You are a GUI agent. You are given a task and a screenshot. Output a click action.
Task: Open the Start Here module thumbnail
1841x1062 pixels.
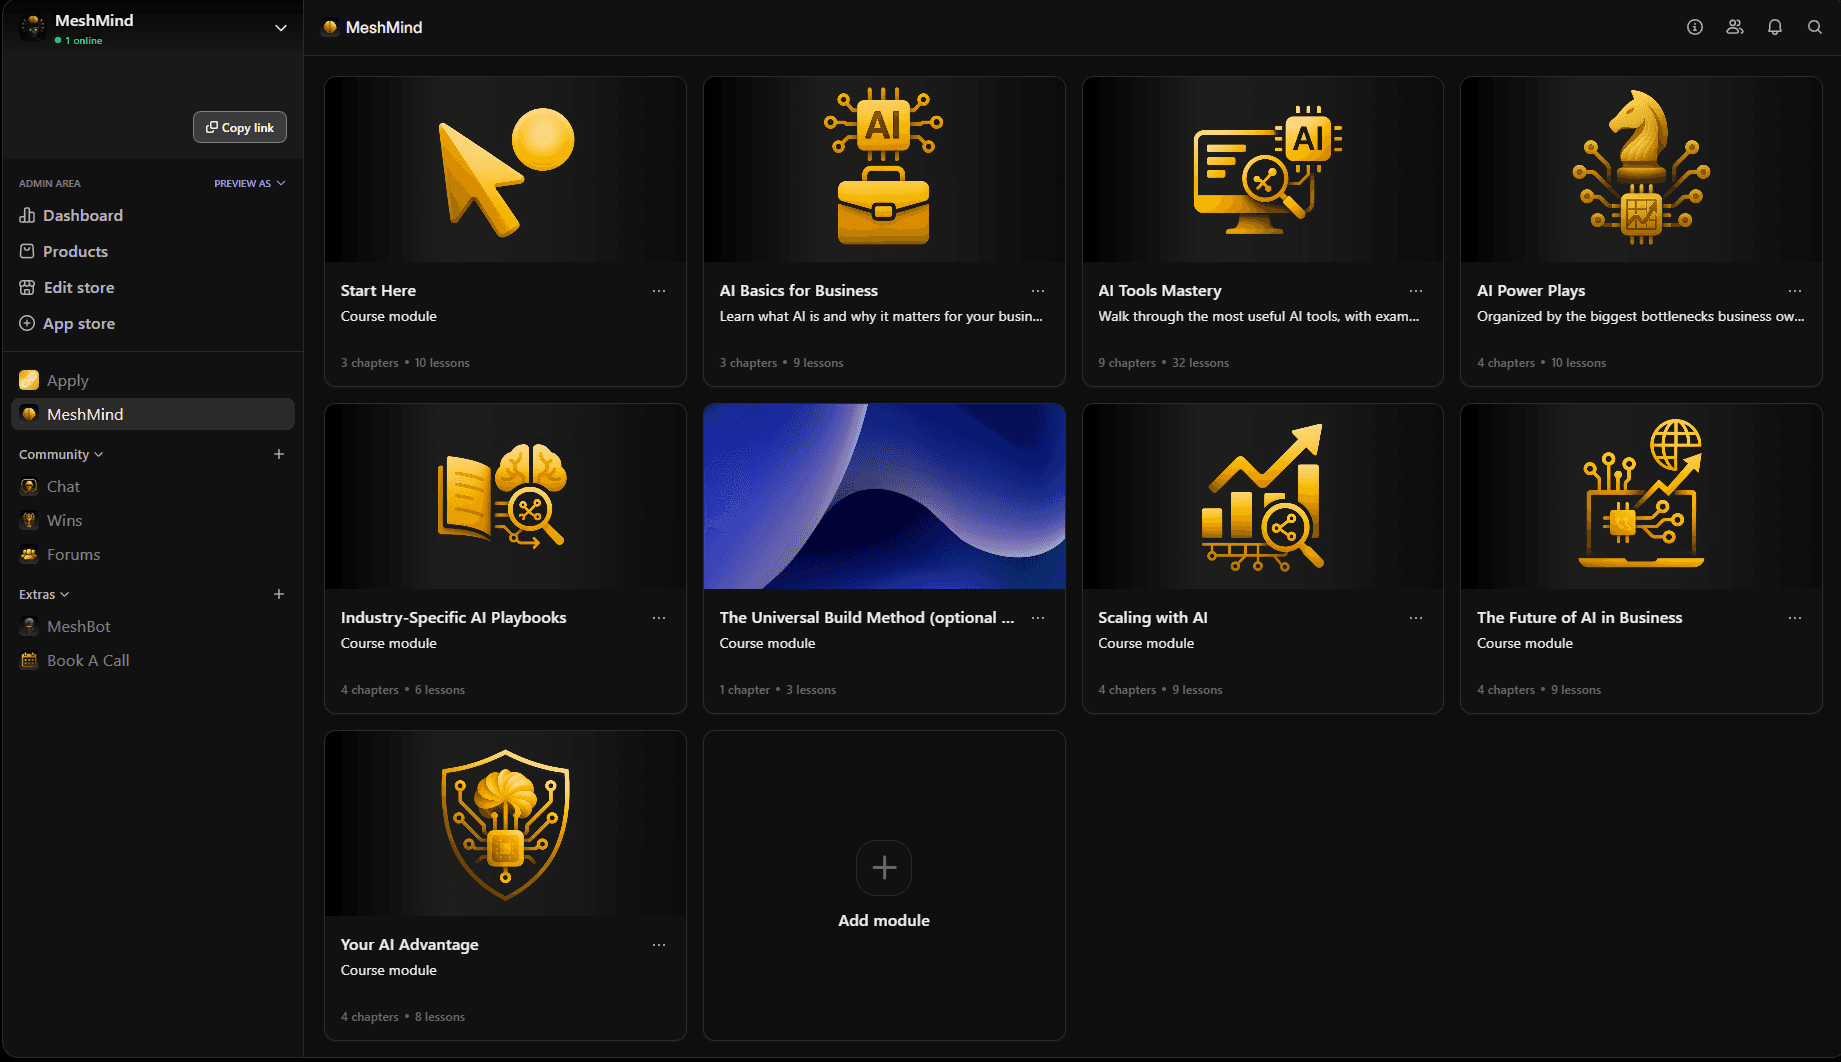pyautogui.click(x=505, y=170)
